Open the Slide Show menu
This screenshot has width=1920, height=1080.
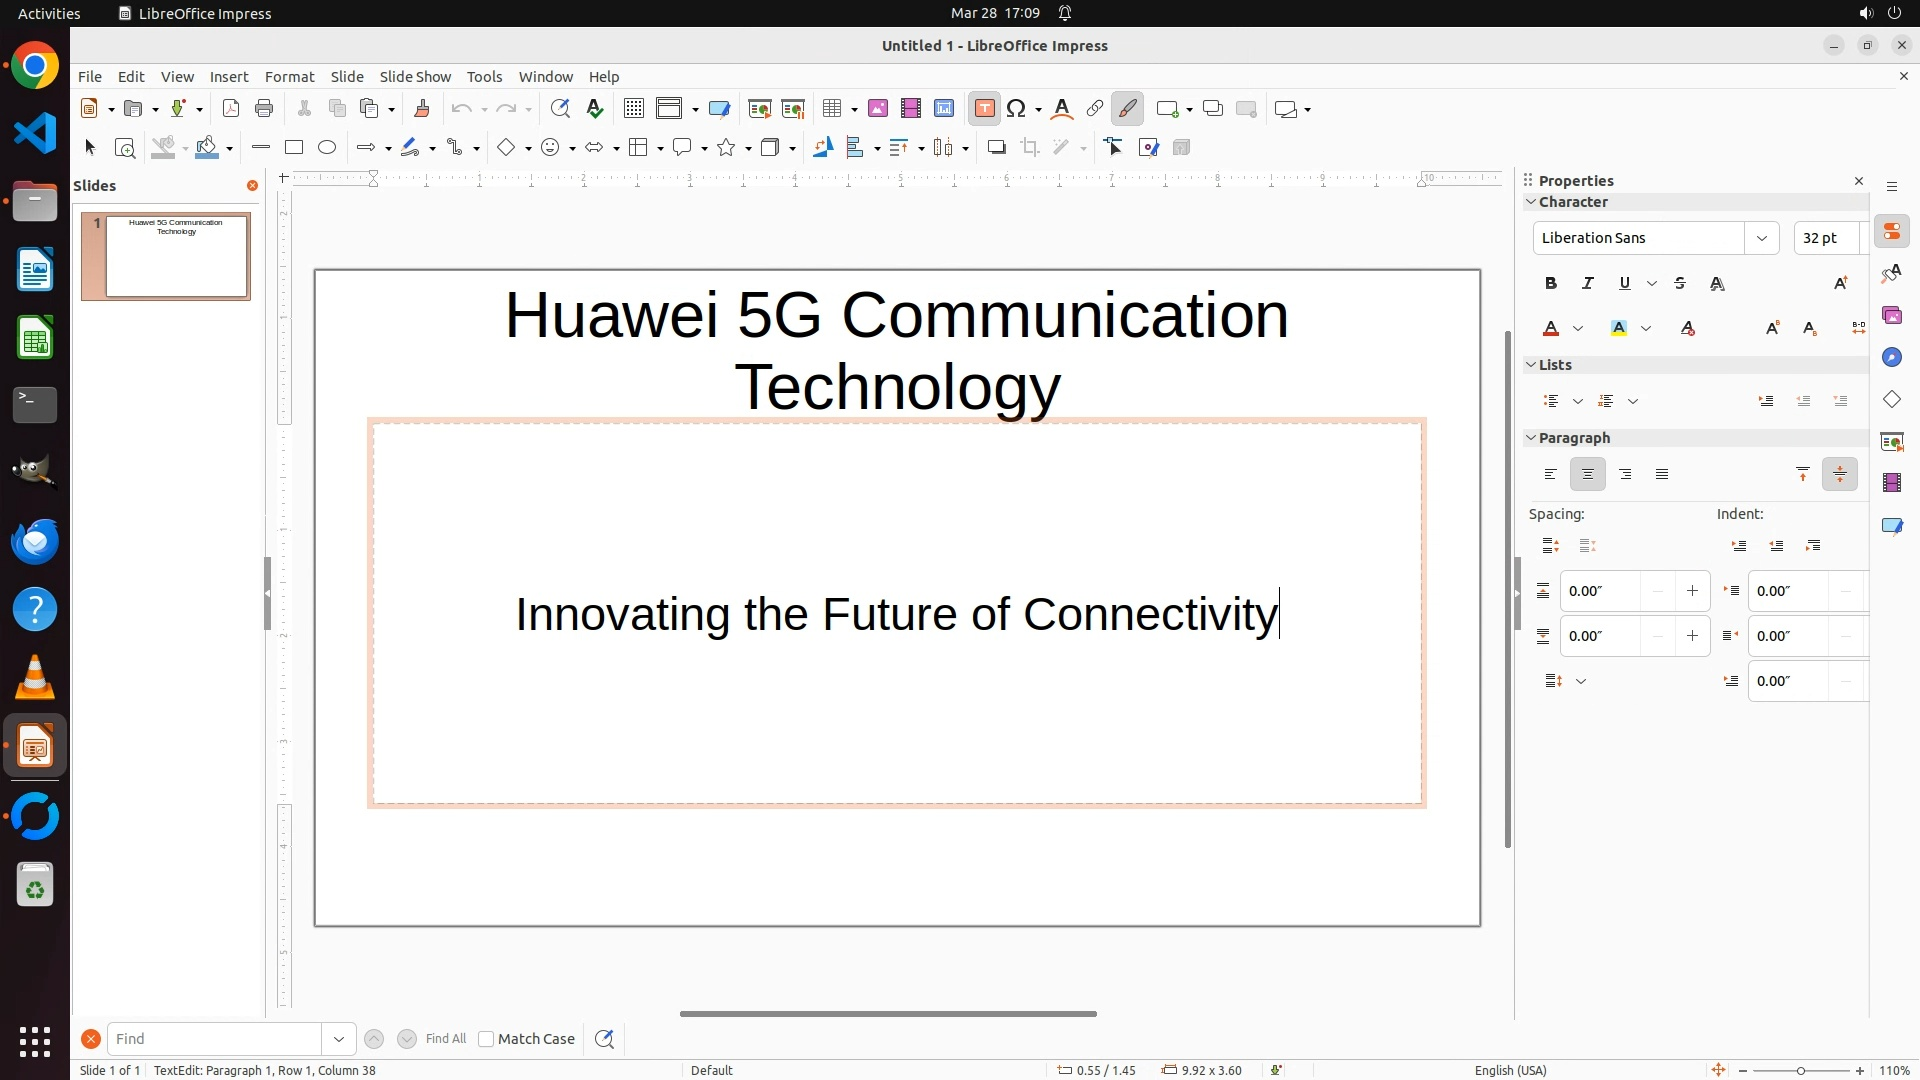click(x=415, y=77)
